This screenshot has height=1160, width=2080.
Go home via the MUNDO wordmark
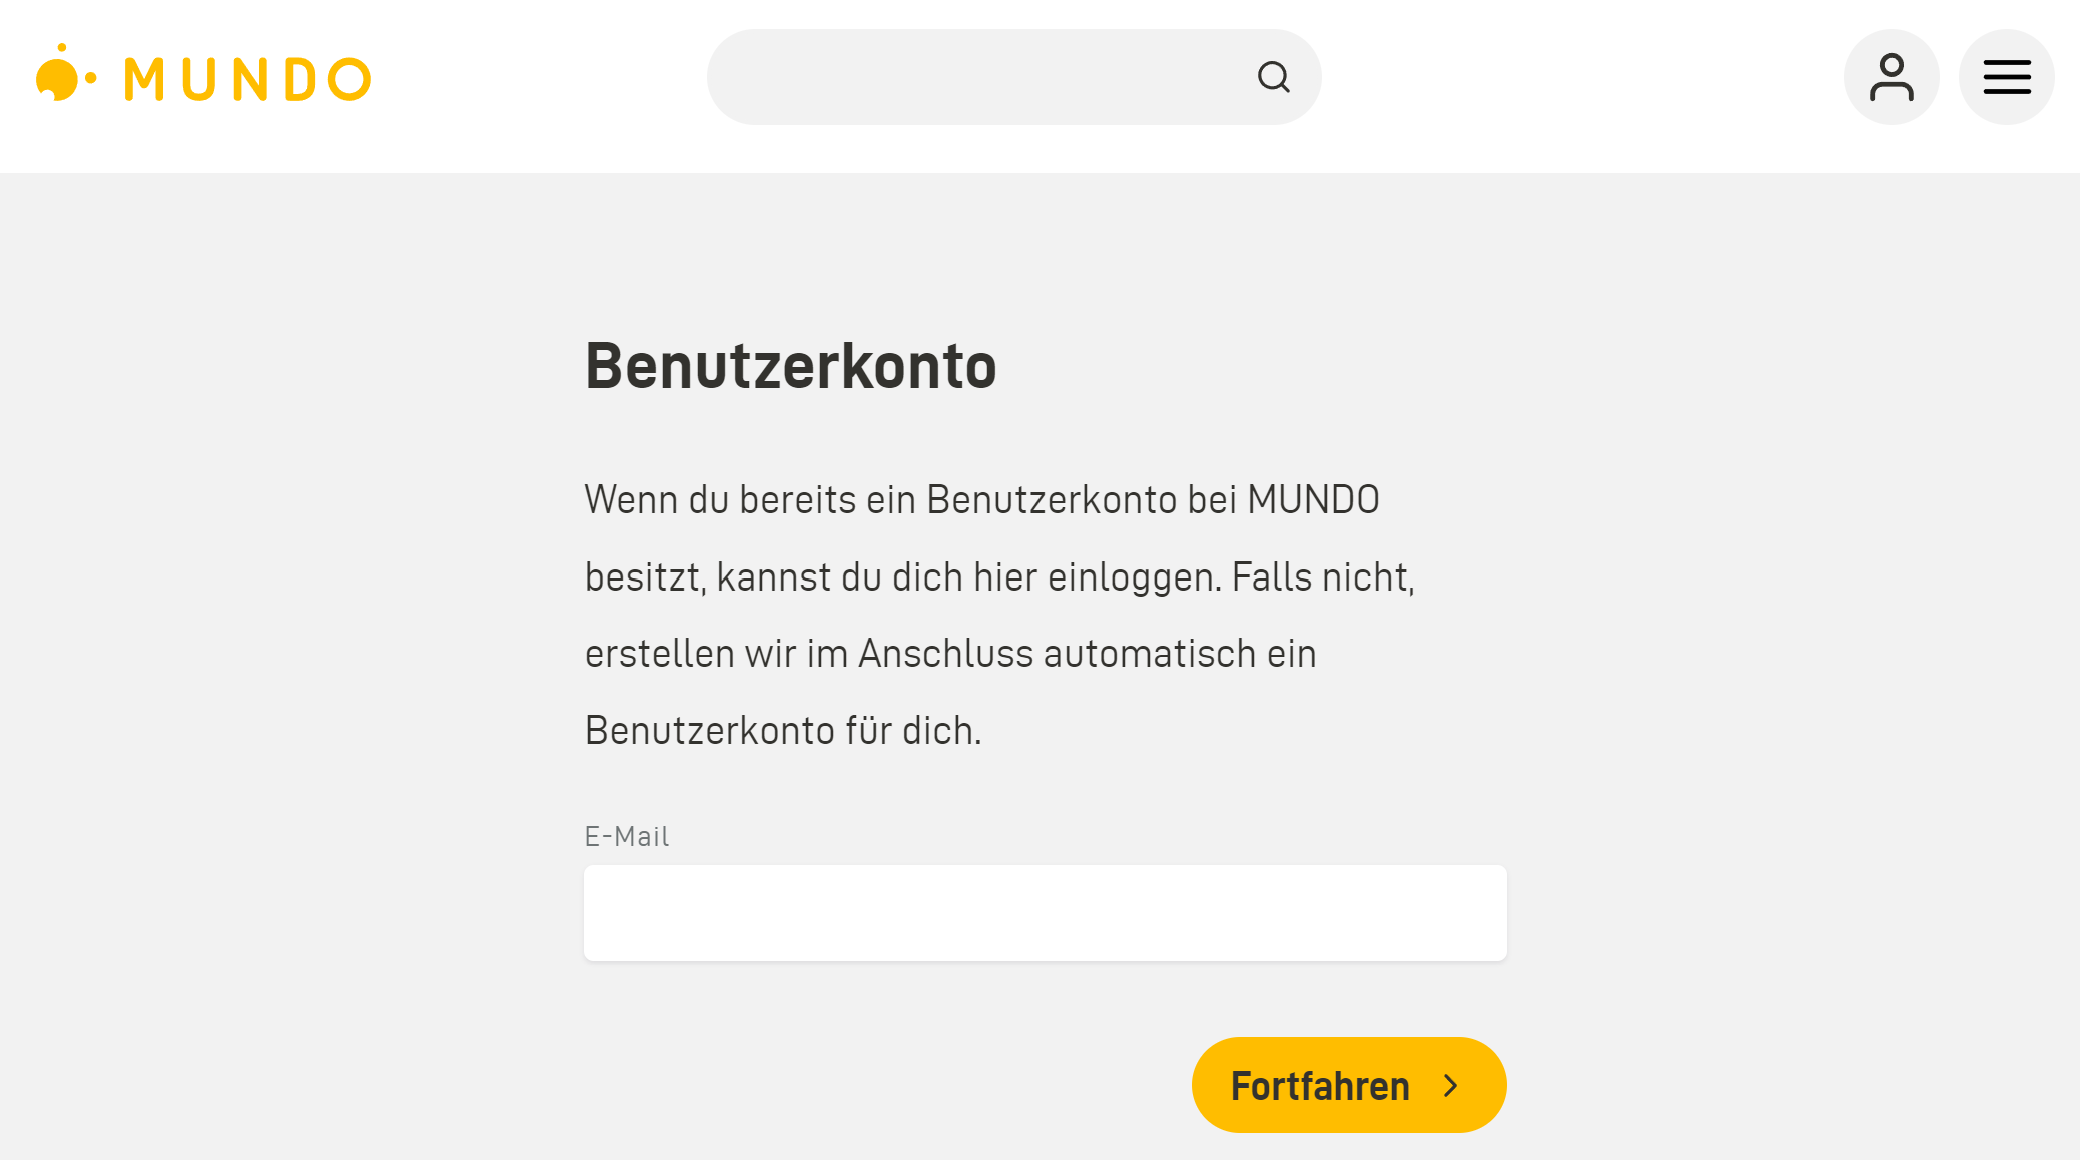click(x=247, y=79)
